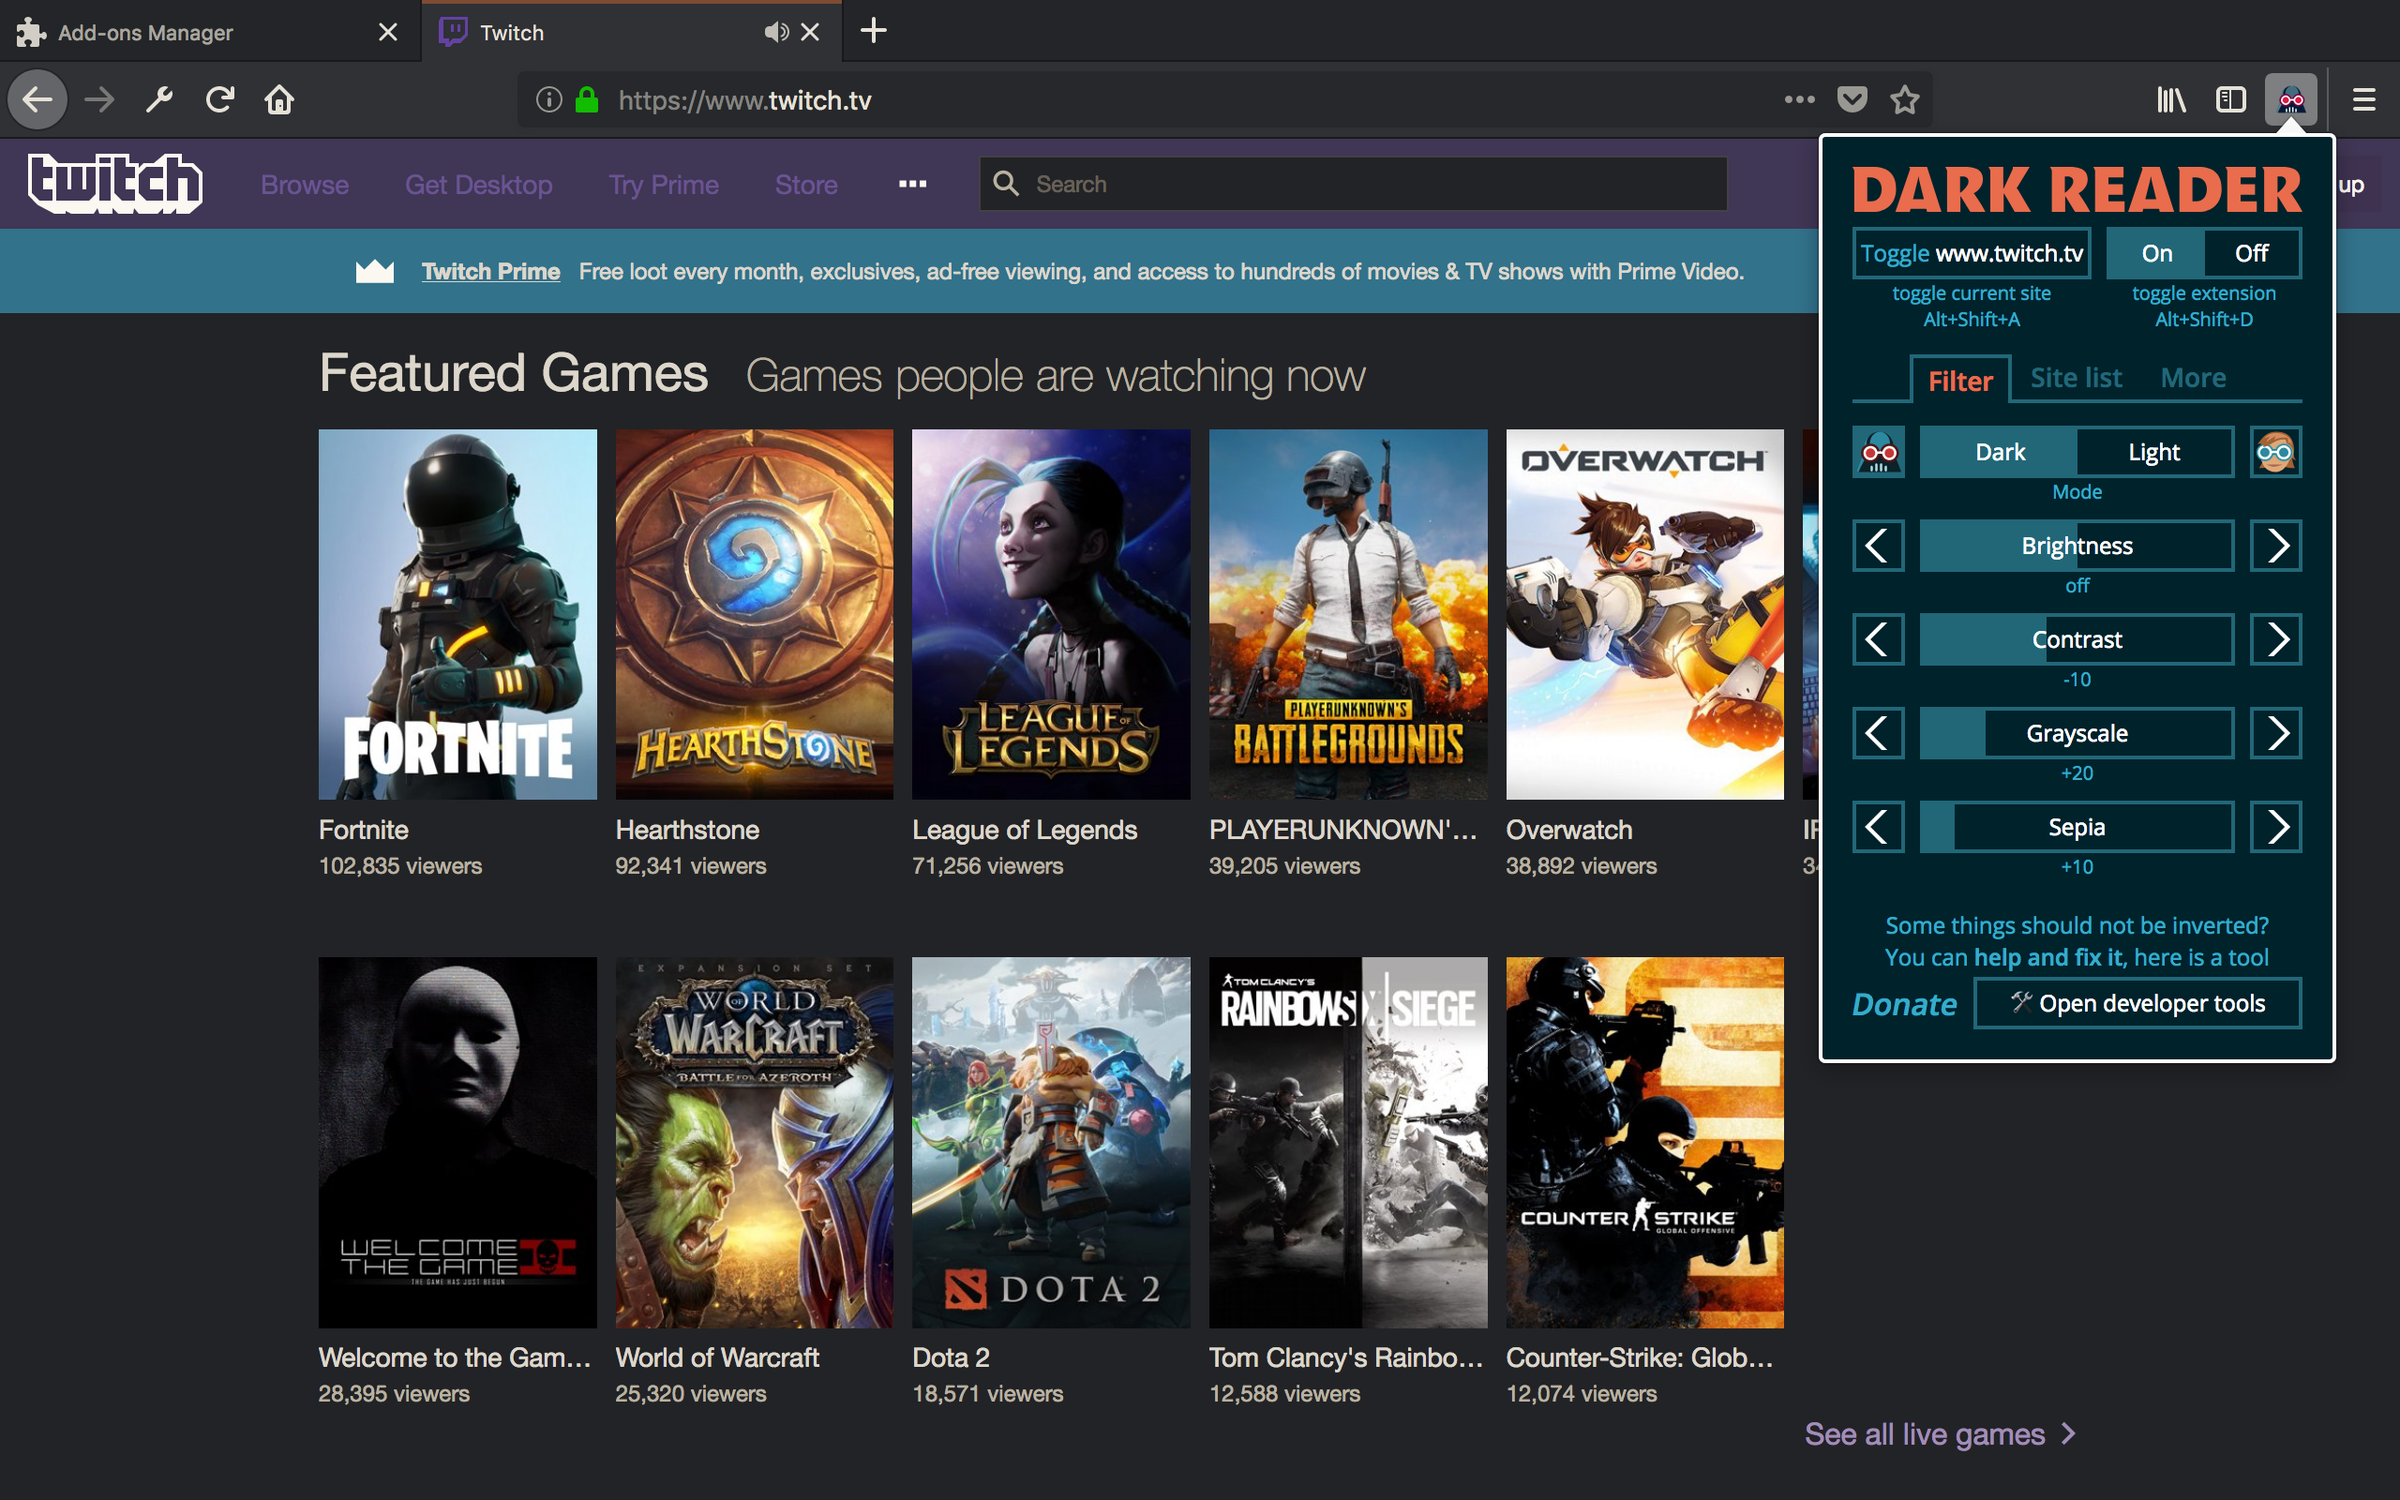Toggle Dark mode on the filter
2400x1500 pixels.
point(1997,451)
